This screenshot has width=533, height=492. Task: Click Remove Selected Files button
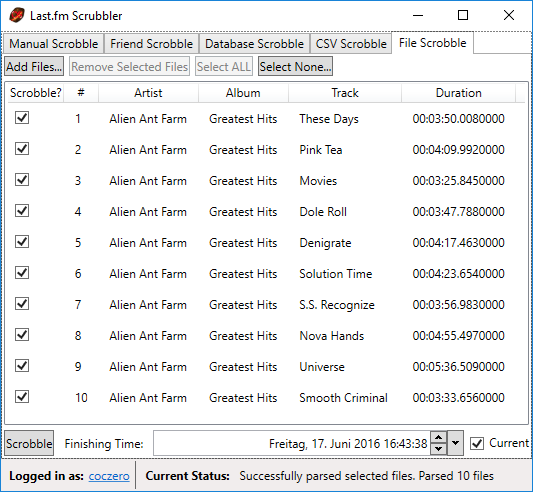[x=130, y=66]
